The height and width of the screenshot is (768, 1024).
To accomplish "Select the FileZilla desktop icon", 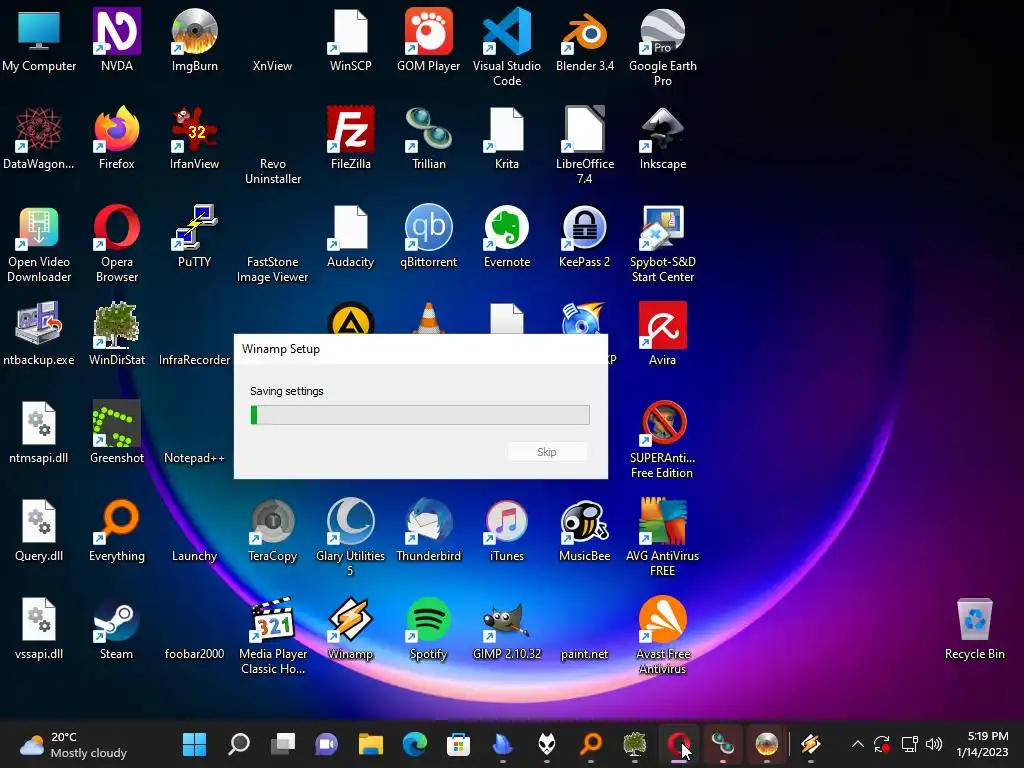I will [351, 129].
